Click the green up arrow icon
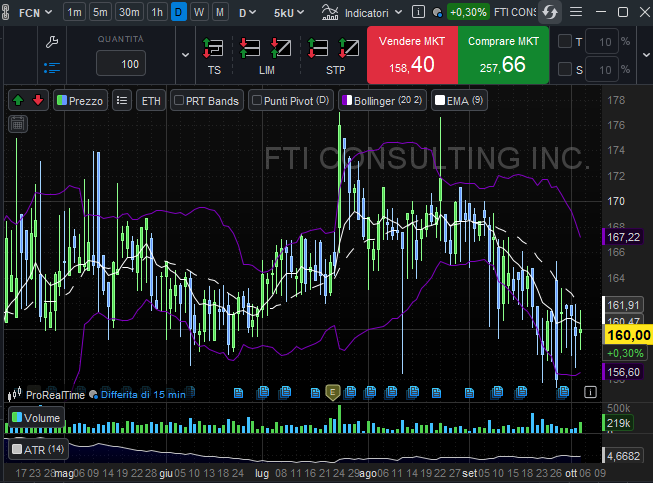 [x=18, y=100]
